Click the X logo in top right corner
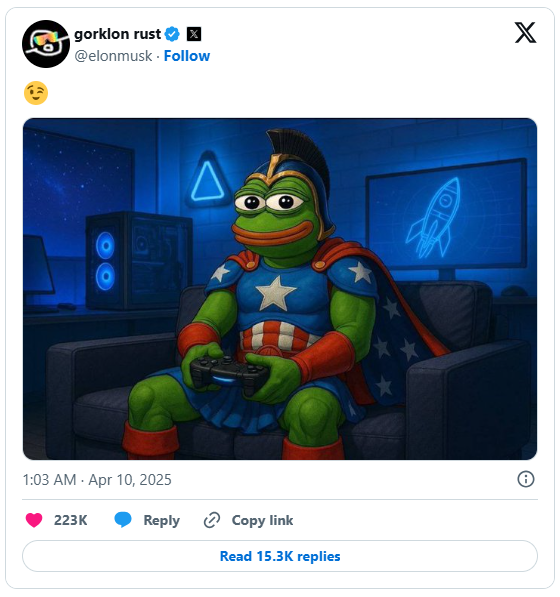 coord(525,33)
